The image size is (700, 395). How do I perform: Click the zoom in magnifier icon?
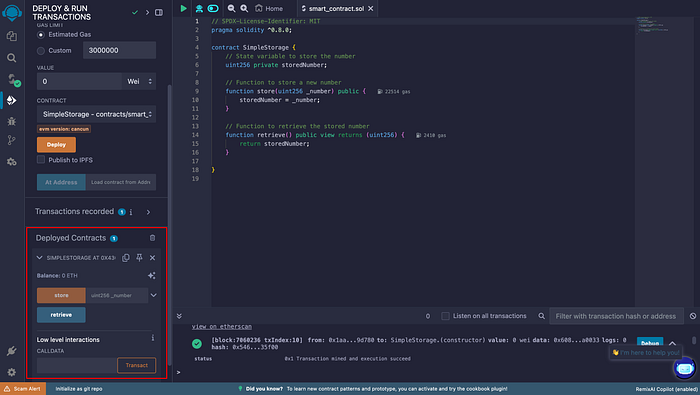[244, 8]
